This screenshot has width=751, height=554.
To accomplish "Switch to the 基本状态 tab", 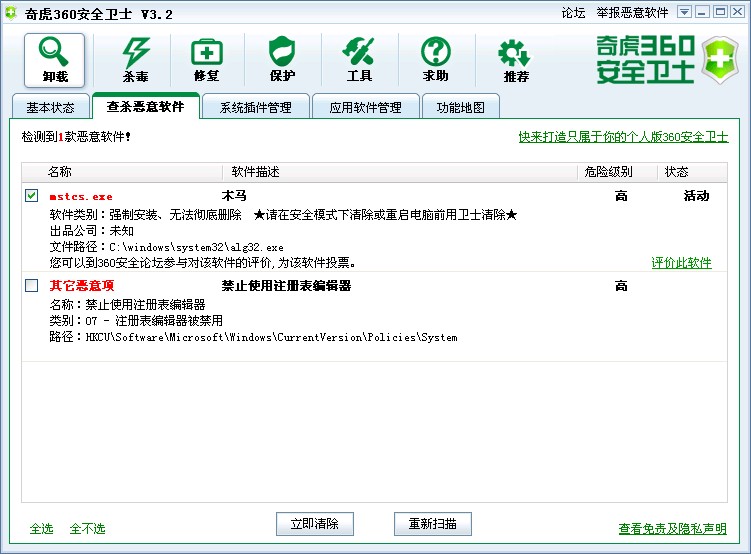I will pos(50,107).
